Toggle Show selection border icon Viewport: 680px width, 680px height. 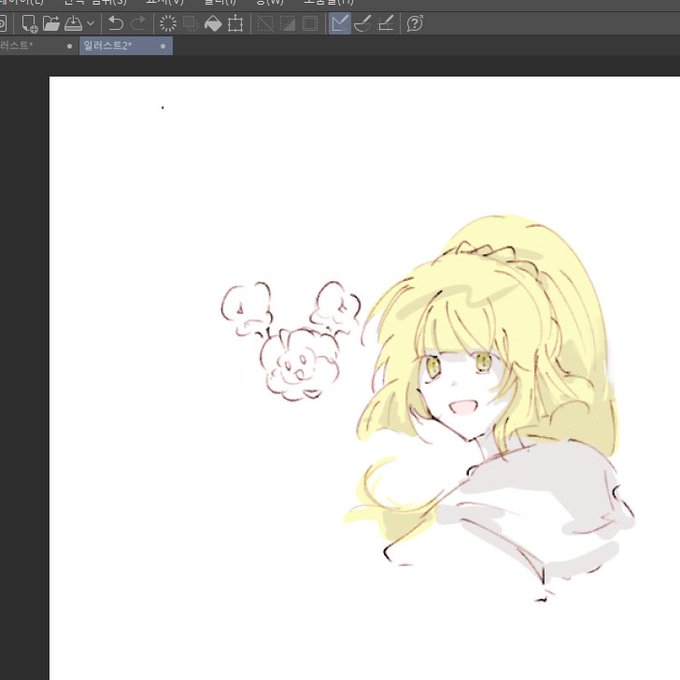tap(310, 24)
